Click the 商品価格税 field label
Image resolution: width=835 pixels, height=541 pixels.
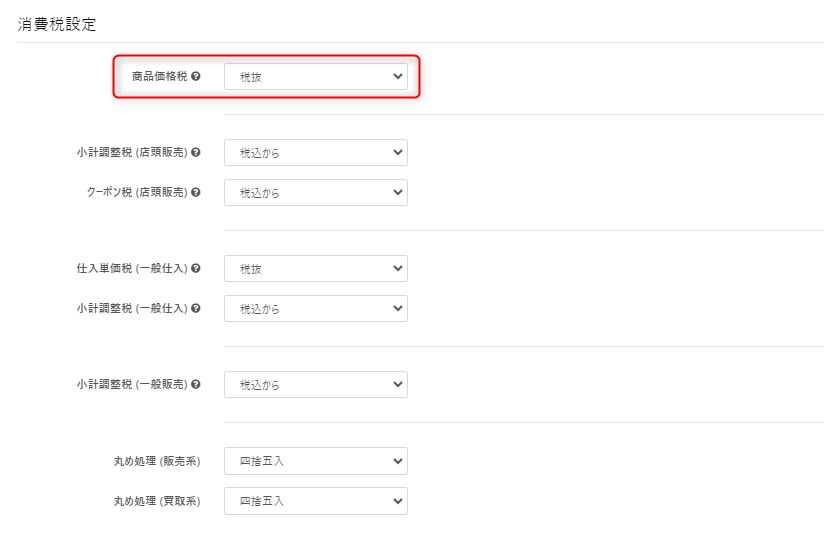159,76
